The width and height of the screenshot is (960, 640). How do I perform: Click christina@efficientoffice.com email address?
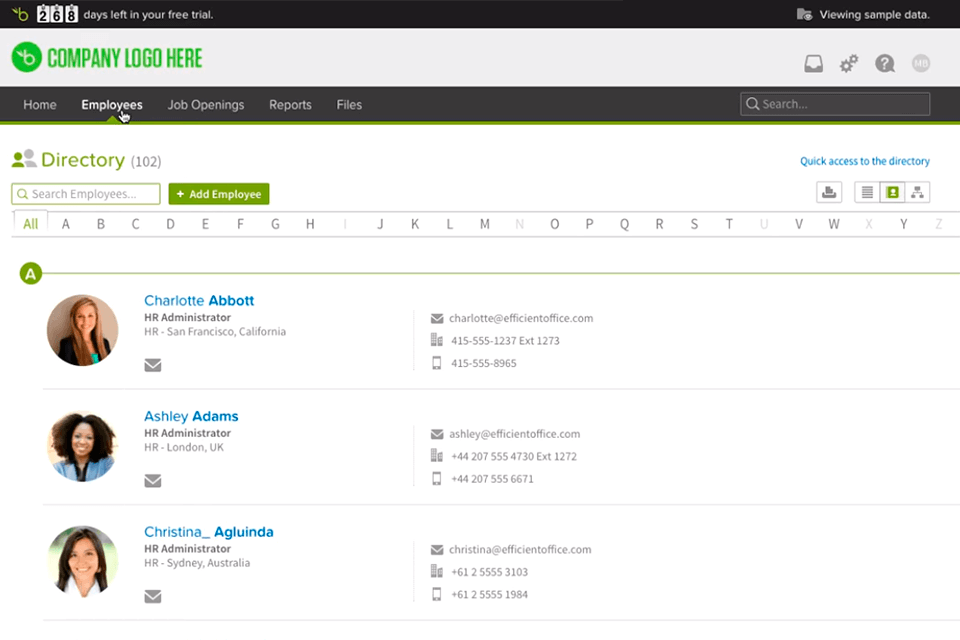[x=520, y=549]
